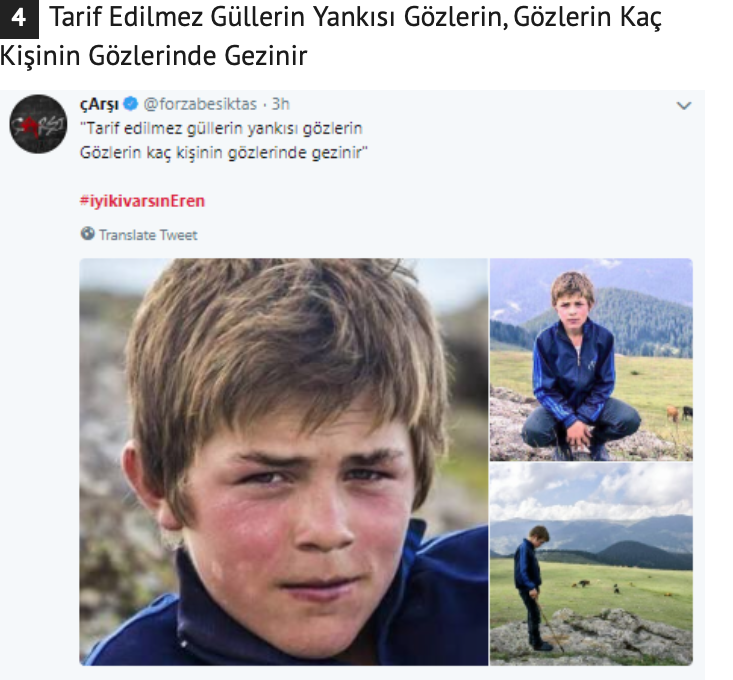
Task: Click the globe icon beside Translate Tweet
Action: (87, 233)
